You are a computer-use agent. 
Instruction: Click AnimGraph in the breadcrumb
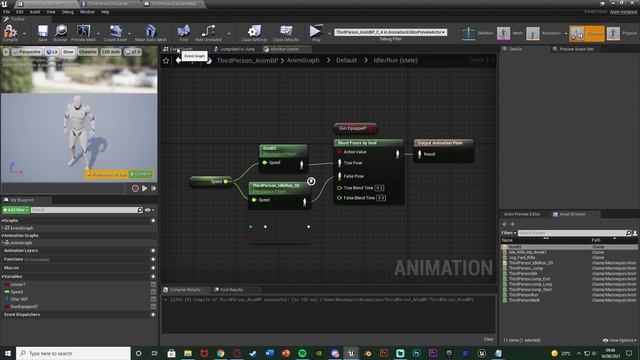[303, 60]
